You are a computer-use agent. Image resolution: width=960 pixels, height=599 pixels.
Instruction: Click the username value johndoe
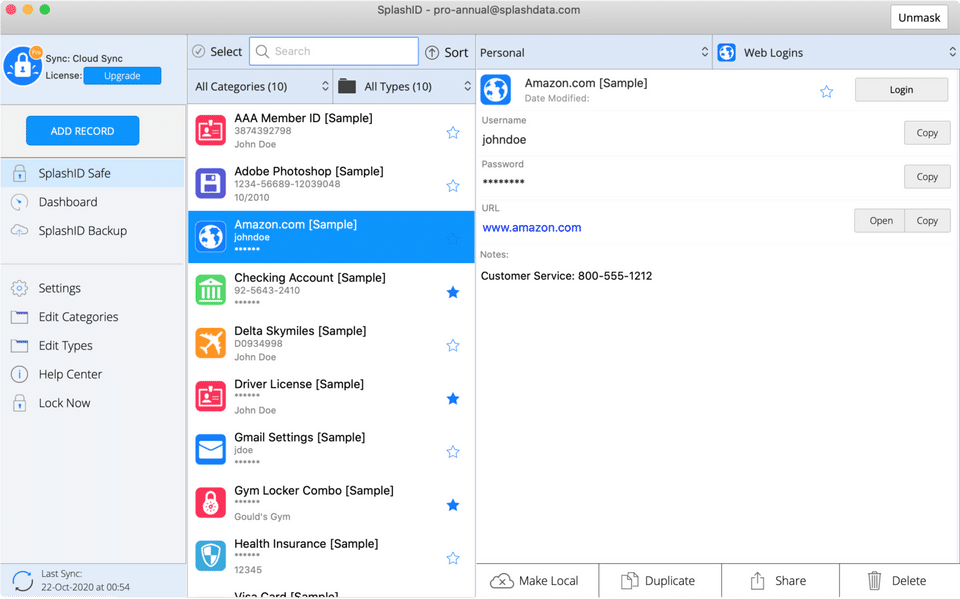coord(504,140)
